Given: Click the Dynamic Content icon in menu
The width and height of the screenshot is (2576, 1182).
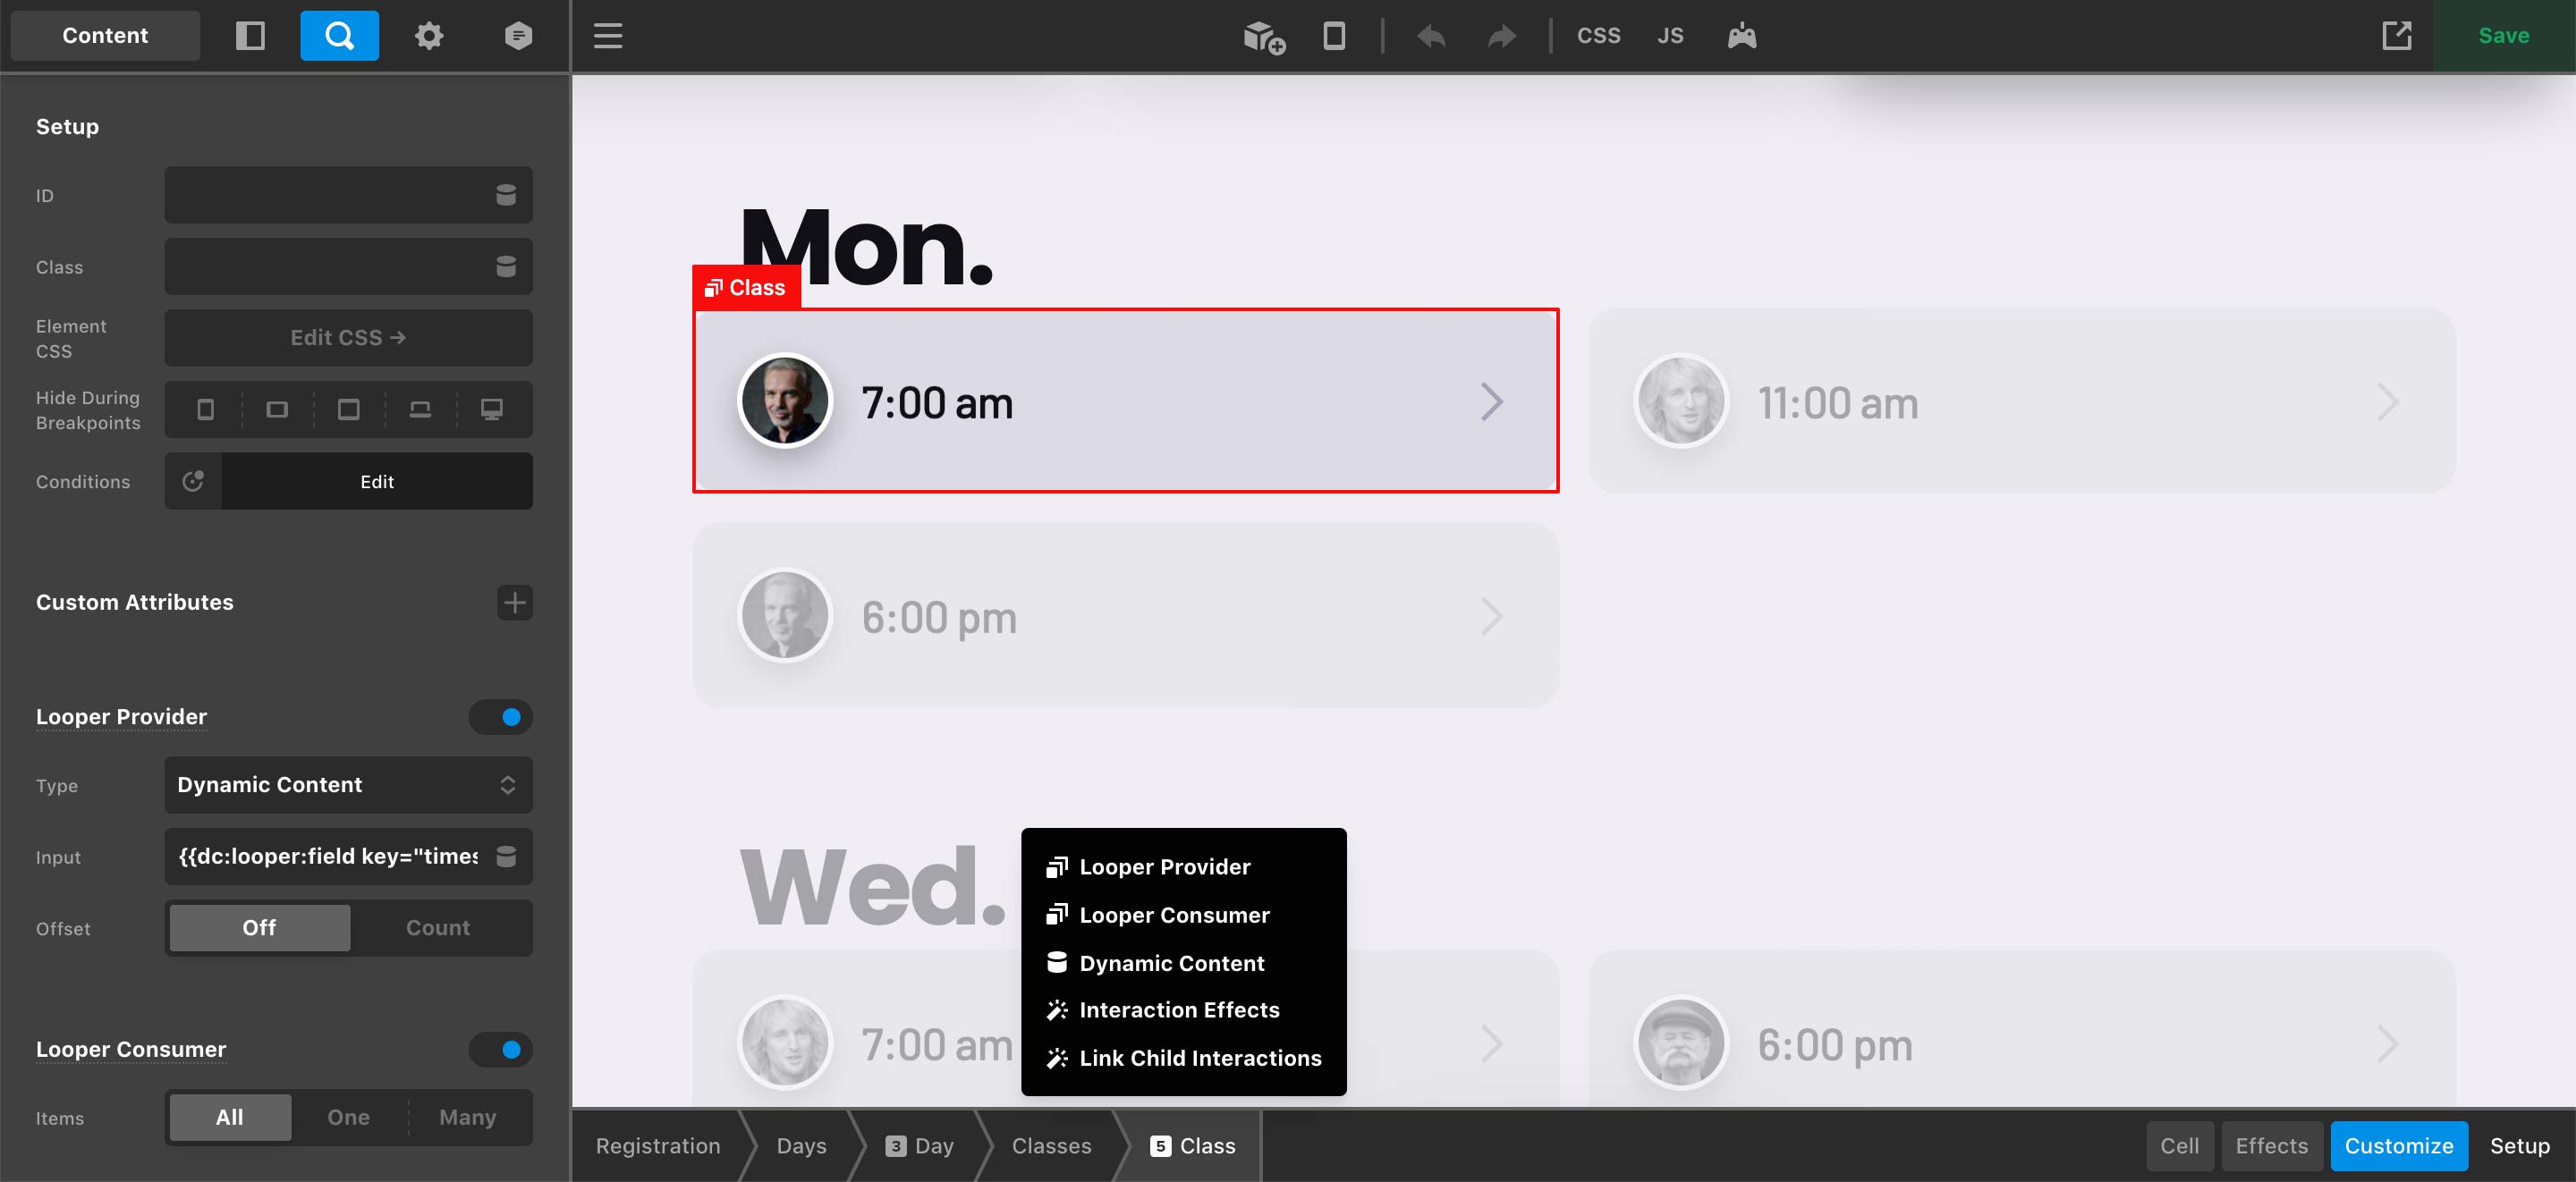Looking at the screenshot, I should click(x=1056, y=962).
